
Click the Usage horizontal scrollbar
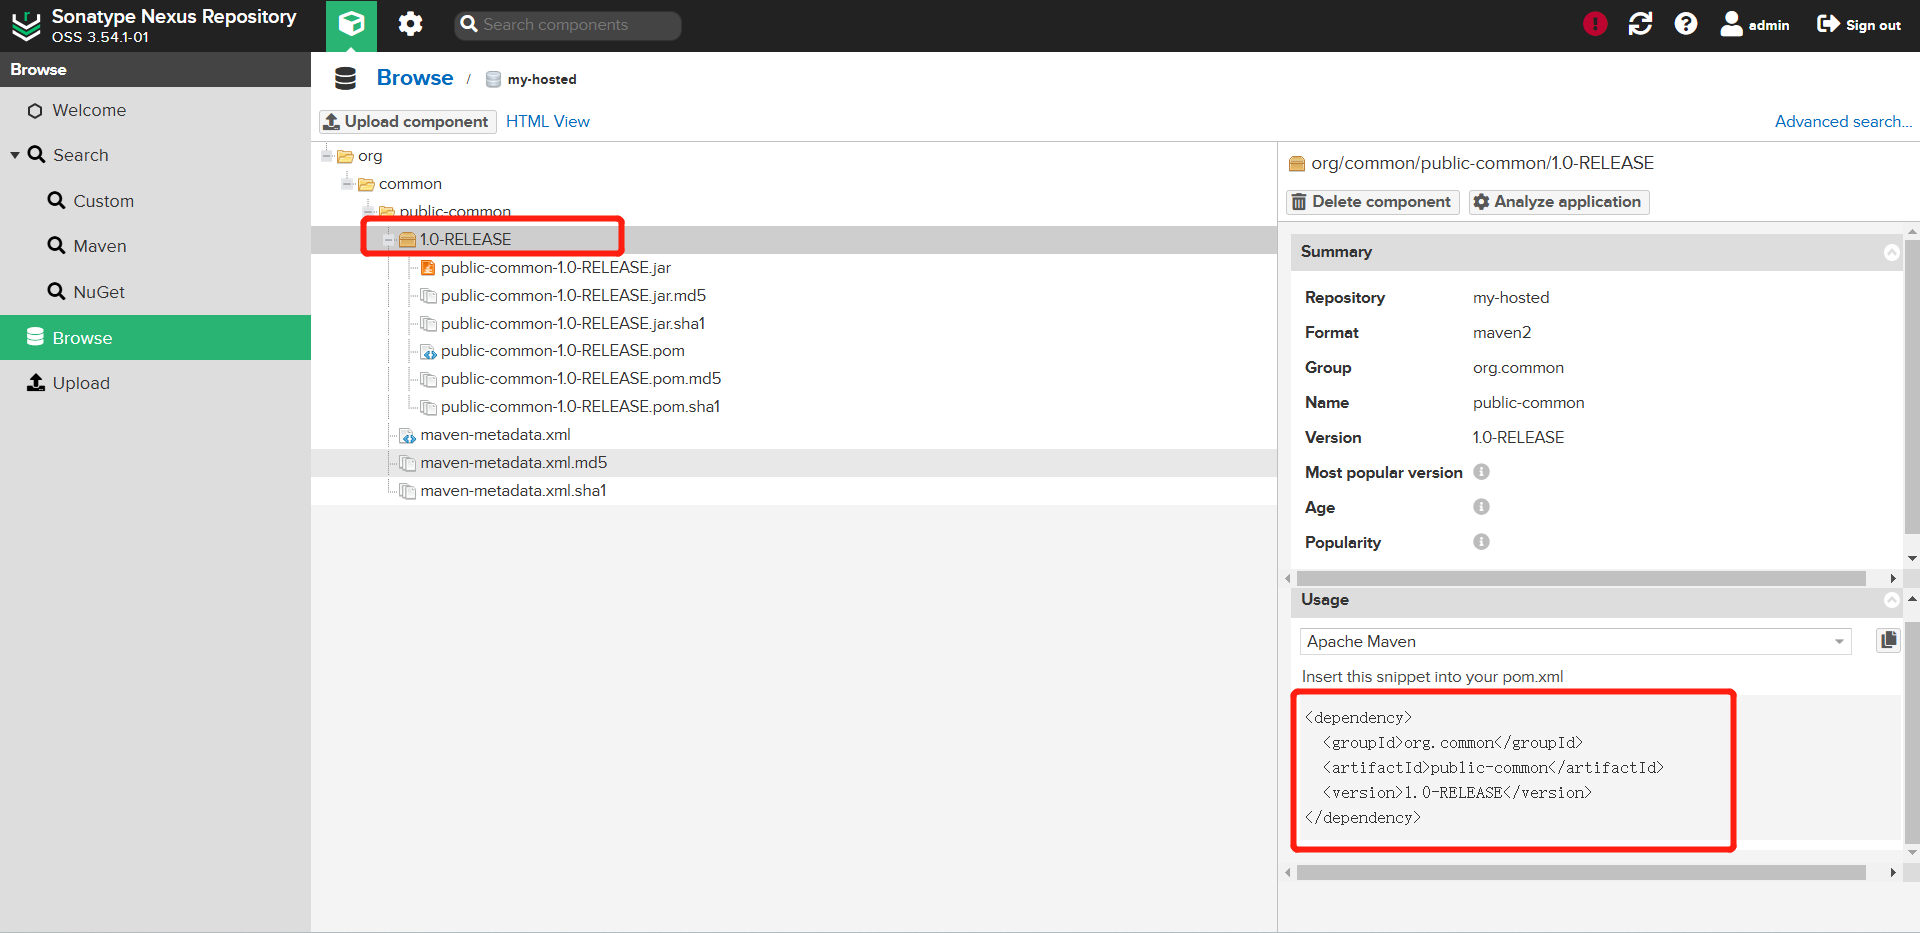[x=1581, y=872]
